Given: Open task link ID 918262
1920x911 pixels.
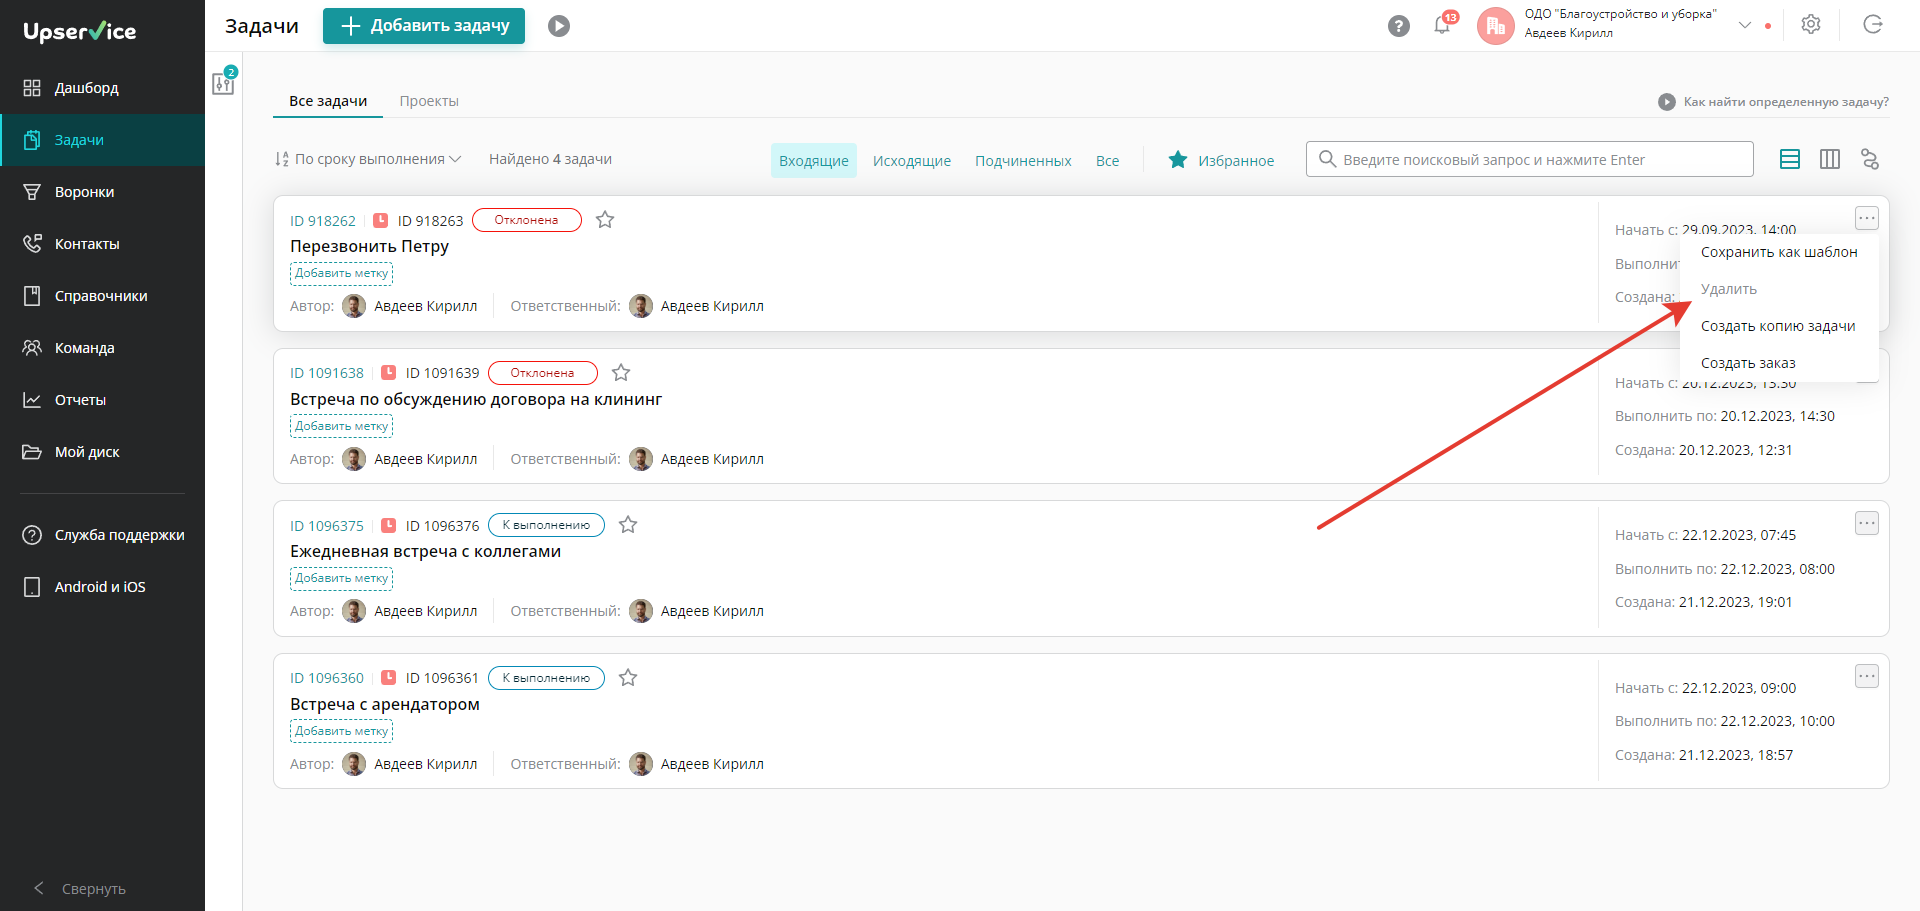Looking at the screenshot, I should click(323, 221).
